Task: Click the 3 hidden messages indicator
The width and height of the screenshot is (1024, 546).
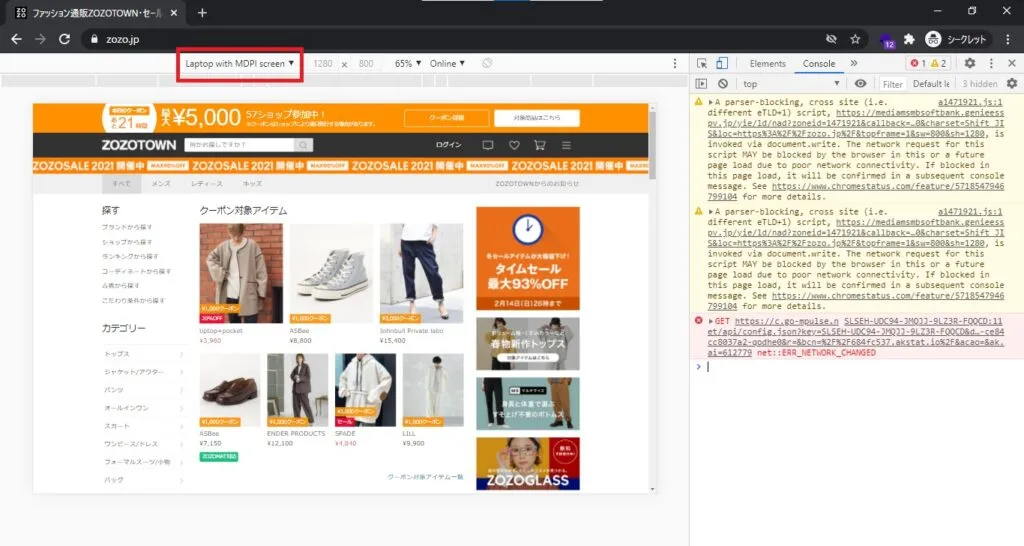Action: (980, 84)
